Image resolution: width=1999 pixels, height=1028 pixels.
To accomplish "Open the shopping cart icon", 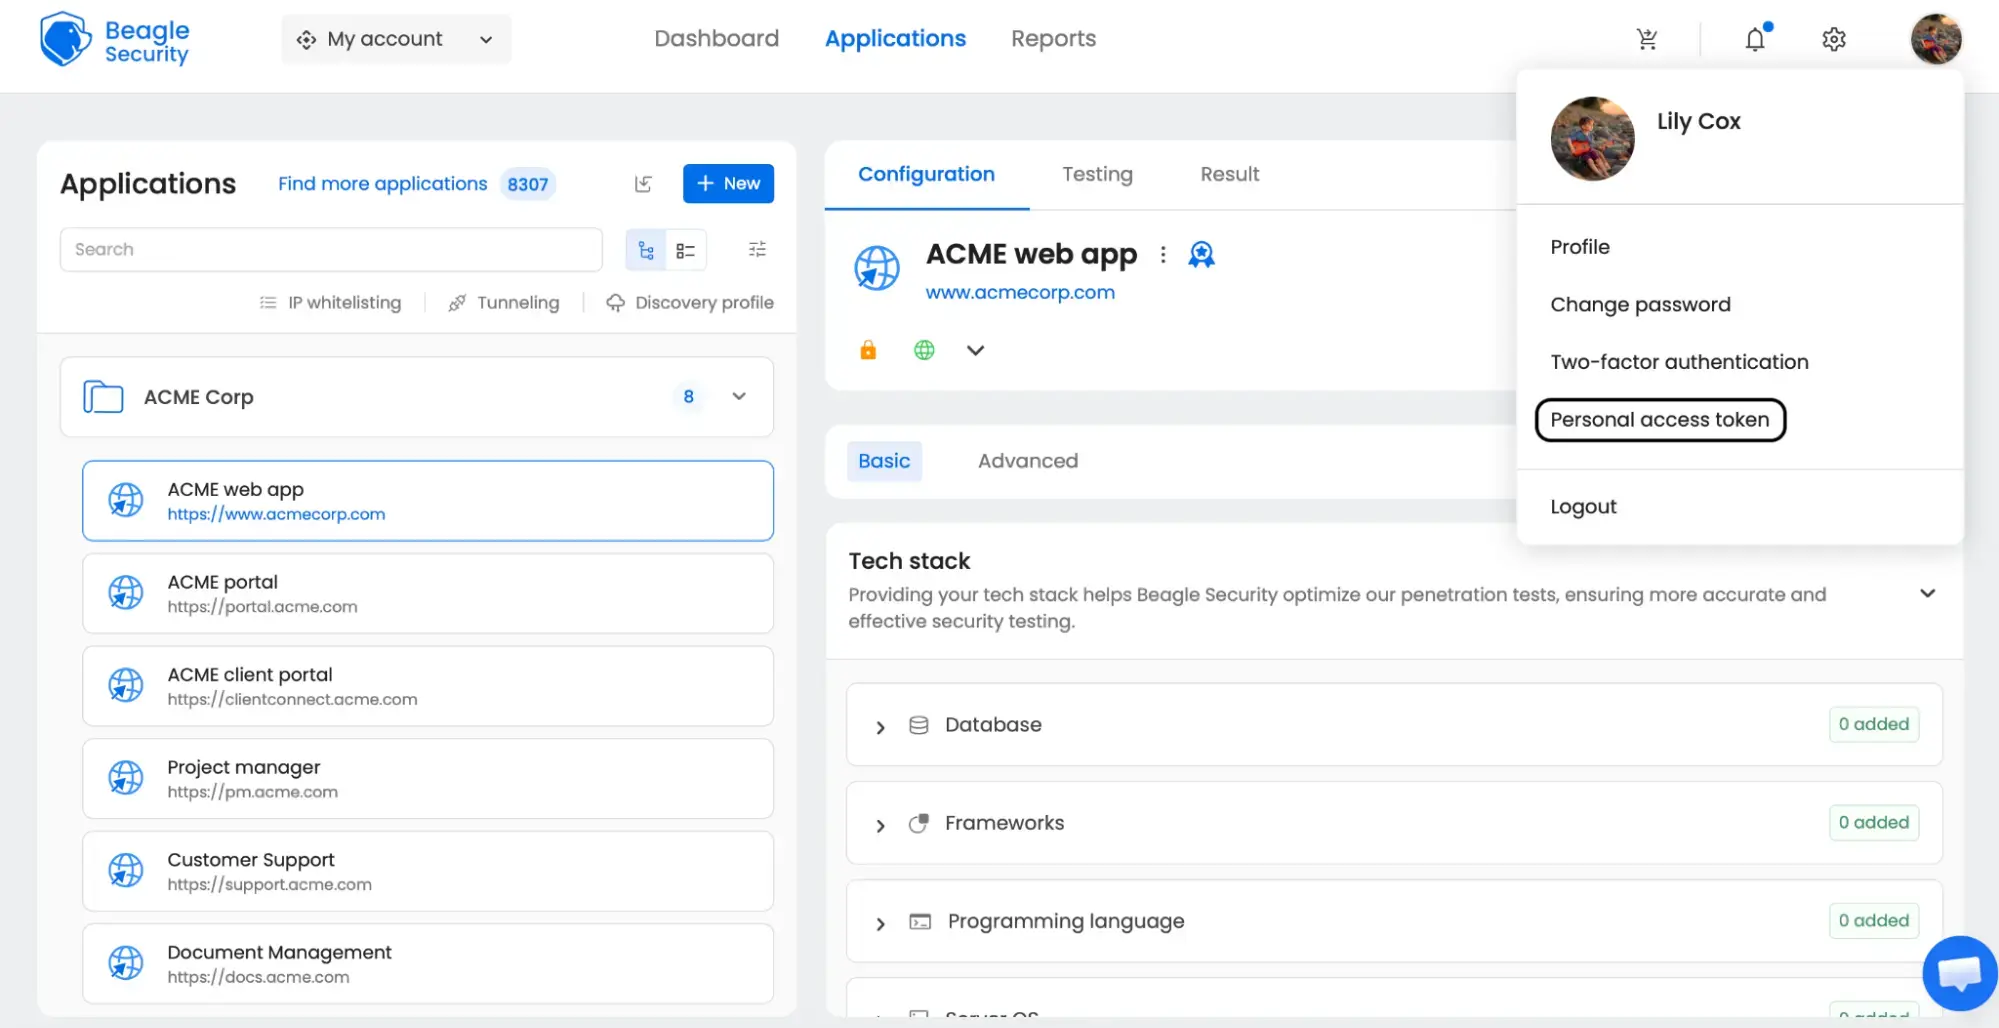I will pos(1647,39).
